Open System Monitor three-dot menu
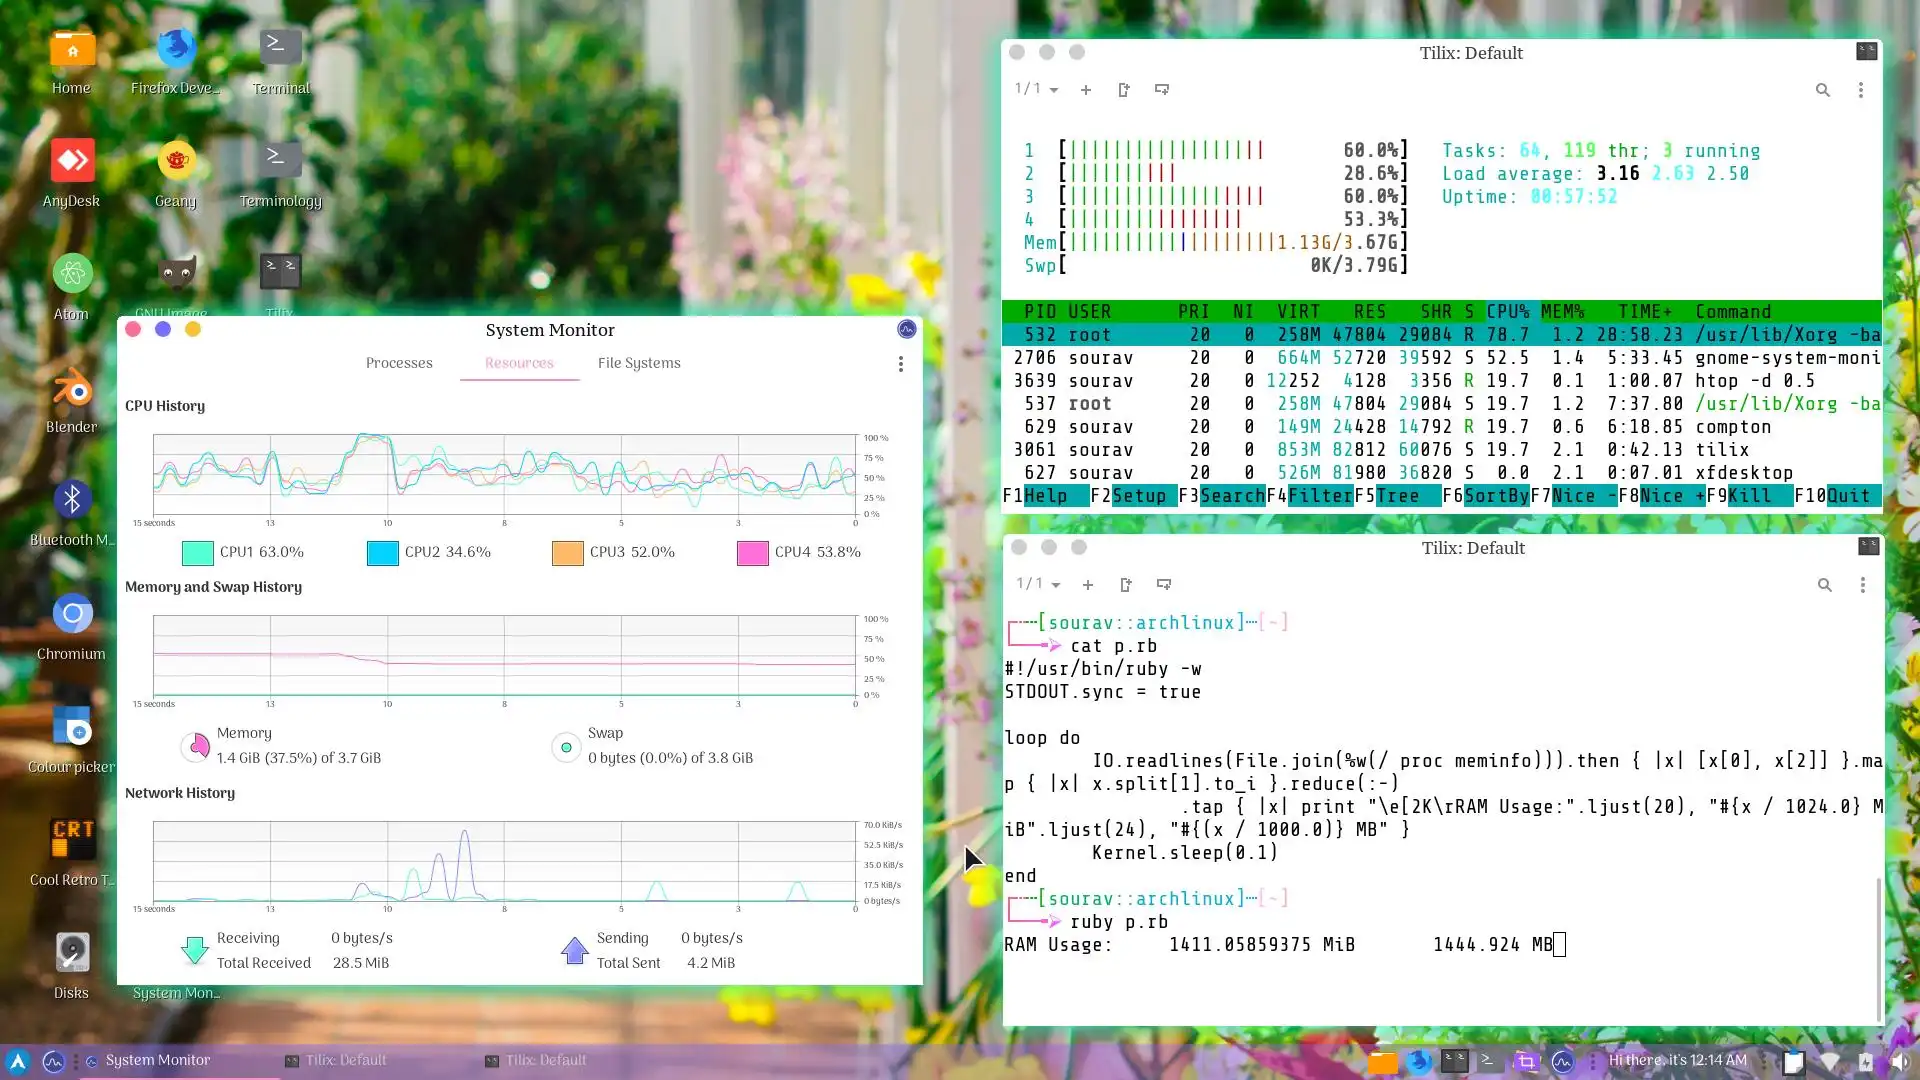This screenshot has height=1080, width=1920. [x=900, y=364]
